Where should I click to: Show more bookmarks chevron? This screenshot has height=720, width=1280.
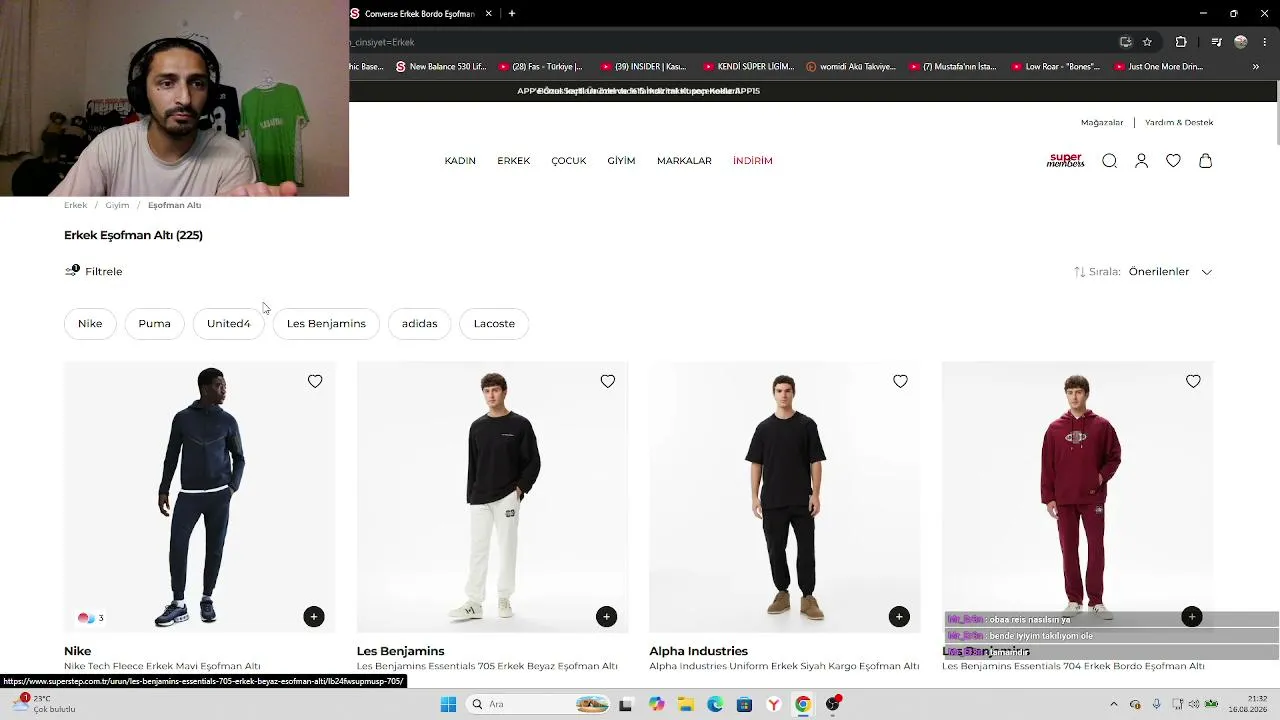click(1256, 67)
